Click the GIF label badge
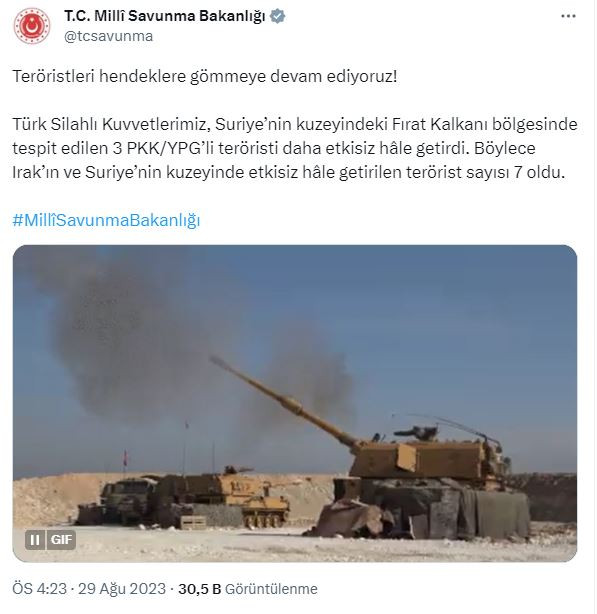 pos(61,540)
